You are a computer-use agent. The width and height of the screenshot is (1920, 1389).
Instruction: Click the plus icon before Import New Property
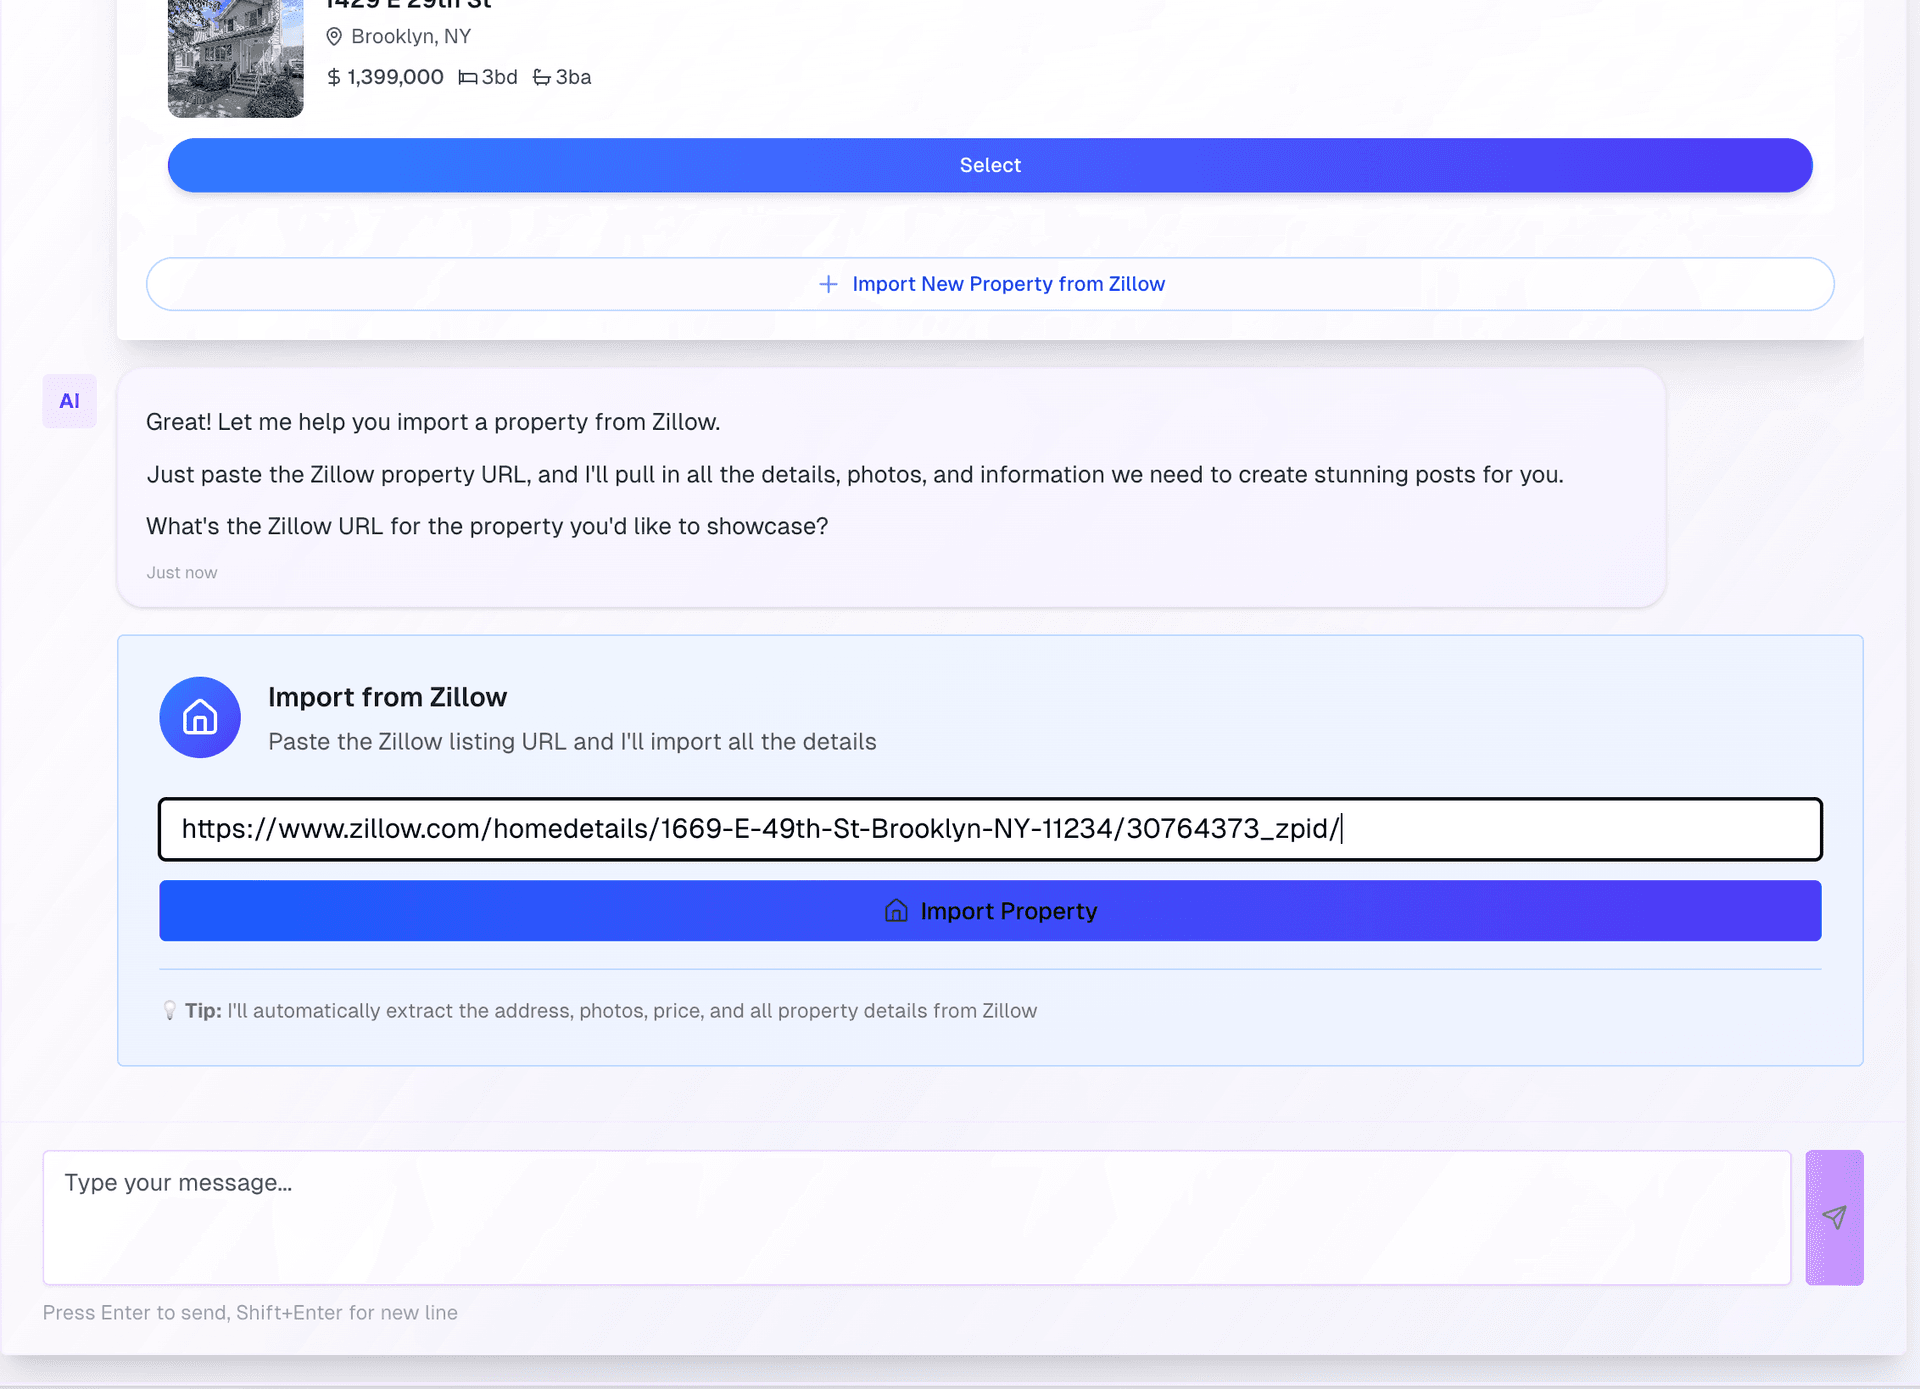click(x=828, y=284)
